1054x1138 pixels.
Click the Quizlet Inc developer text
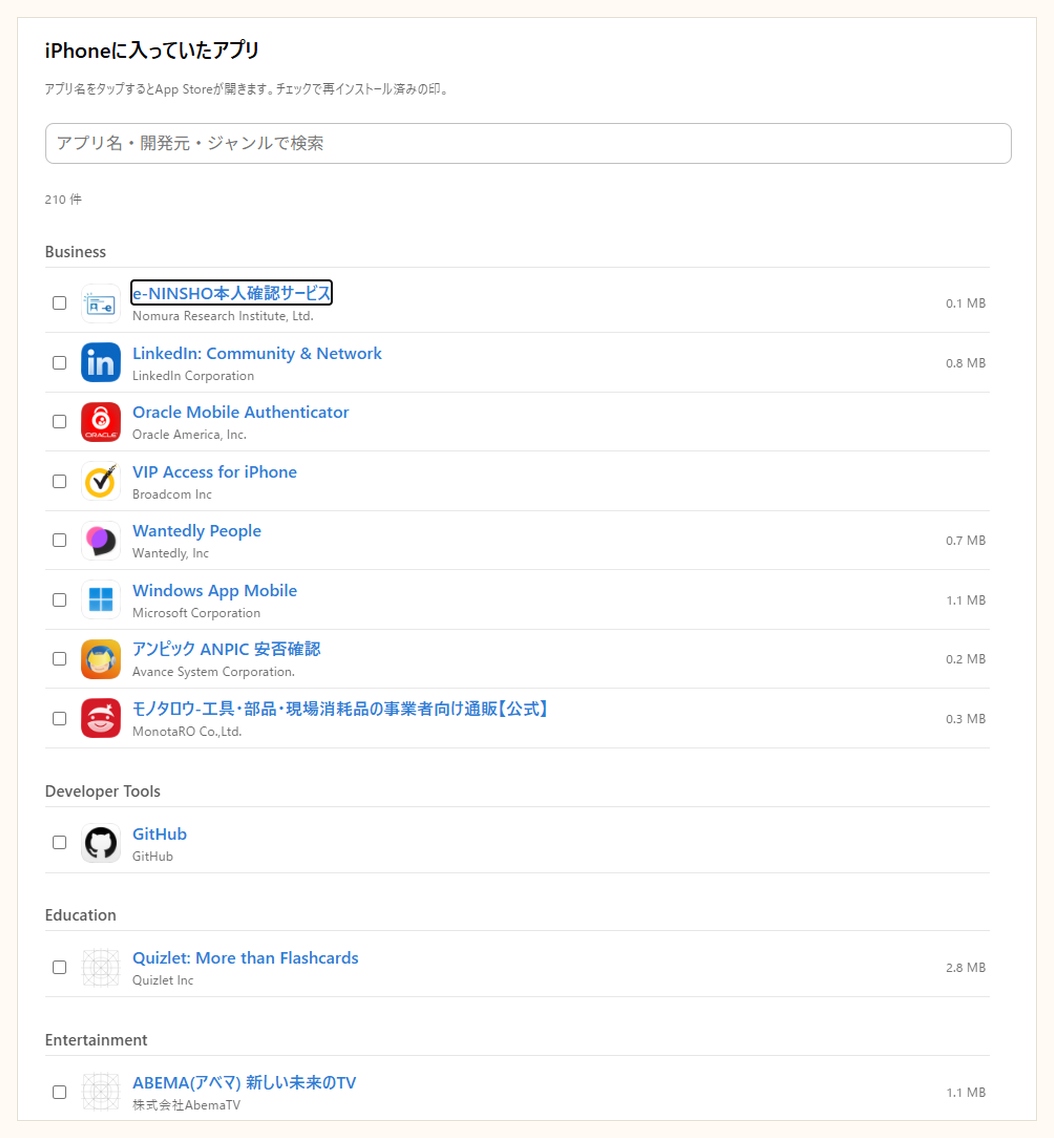[x=163, y=981]
